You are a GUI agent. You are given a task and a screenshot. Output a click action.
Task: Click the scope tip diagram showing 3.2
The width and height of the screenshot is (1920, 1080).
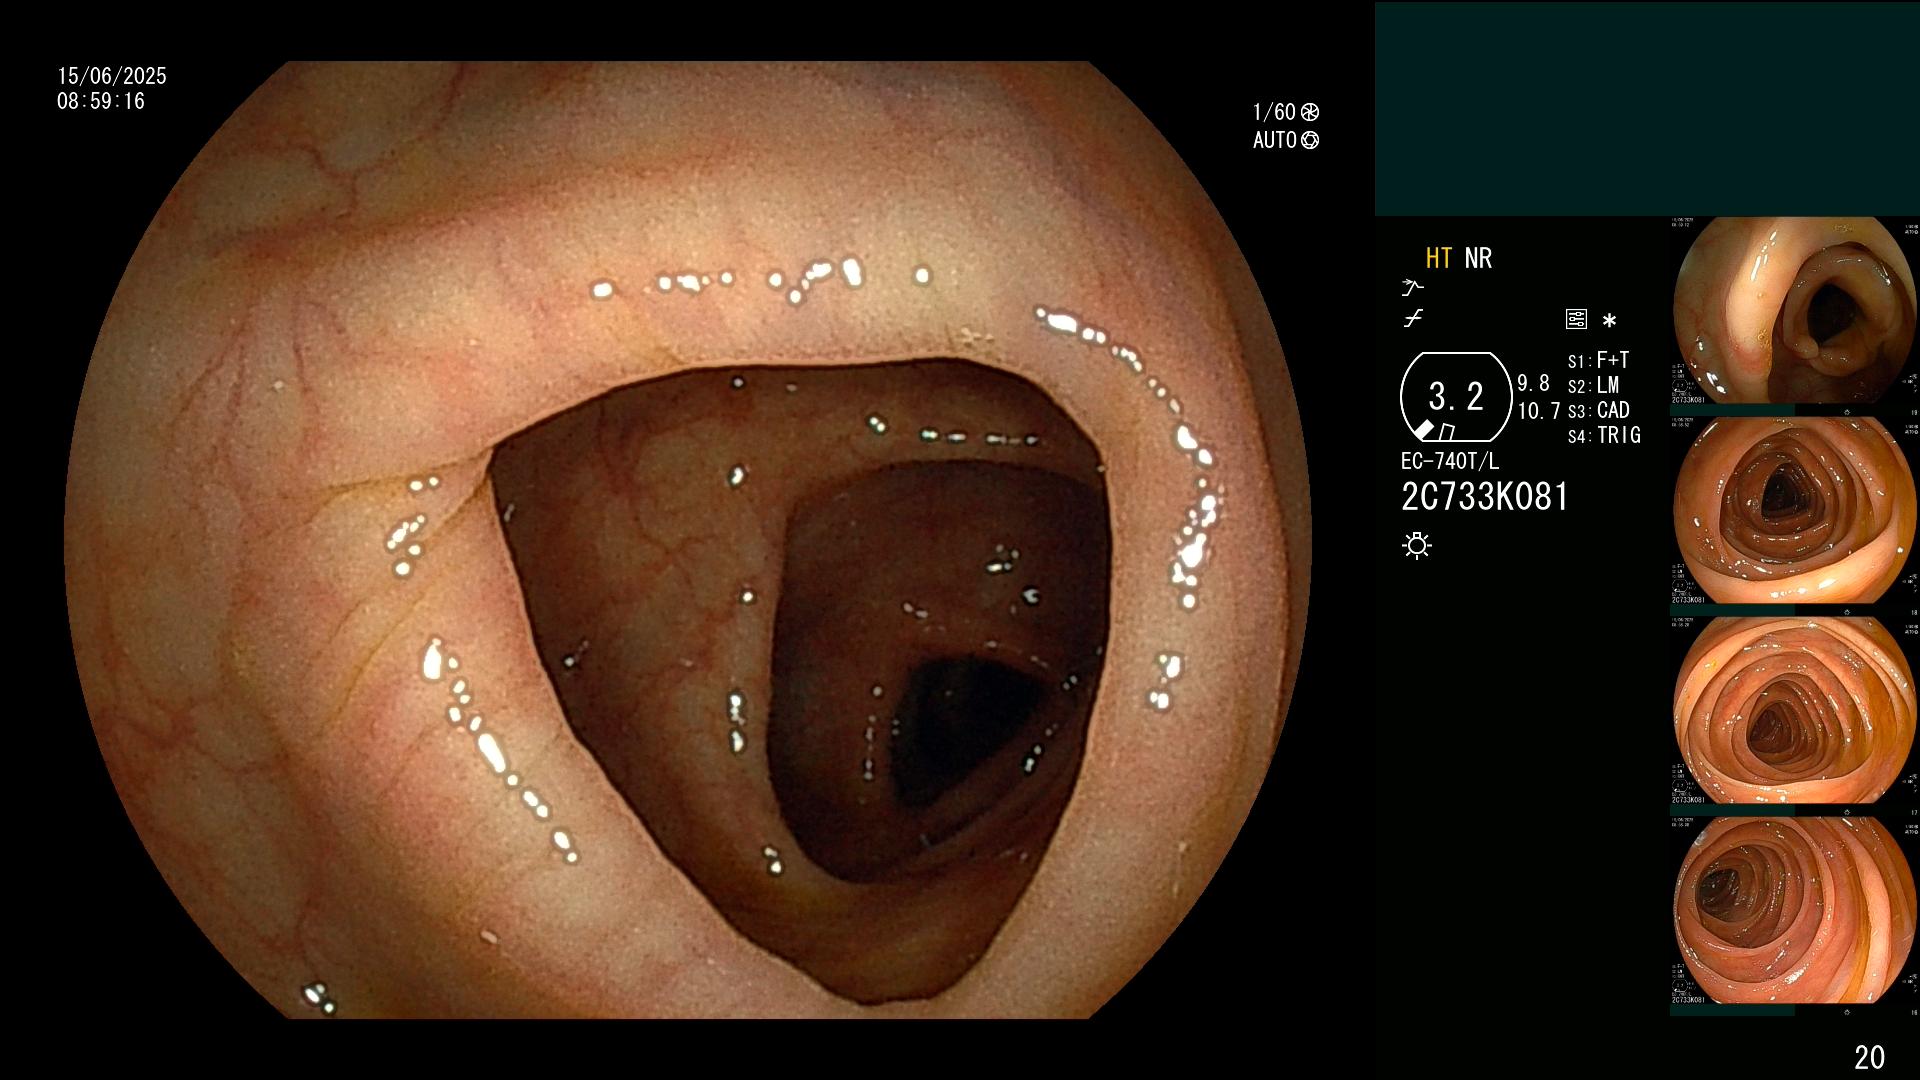(1456, 397)
